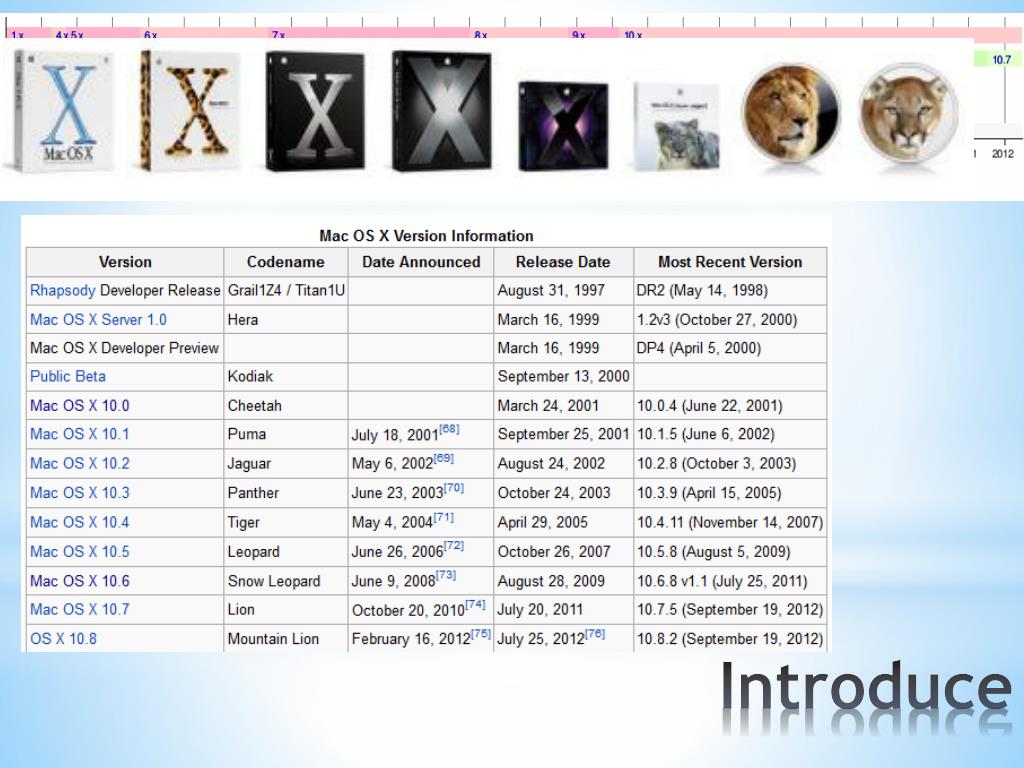The width and height of the screenshot is (1024, 768).
Task: Click the Codename column header
Action: point(285,262)
